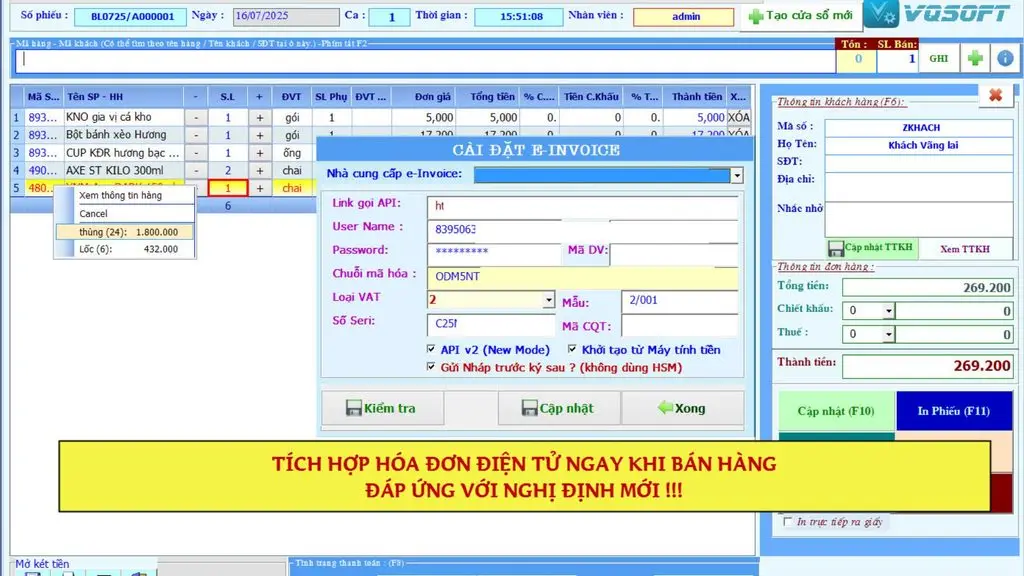The image size is (1024, 576).
Task: Click the Cập nhật (F10) button
Action: click(x=836, y=411)
